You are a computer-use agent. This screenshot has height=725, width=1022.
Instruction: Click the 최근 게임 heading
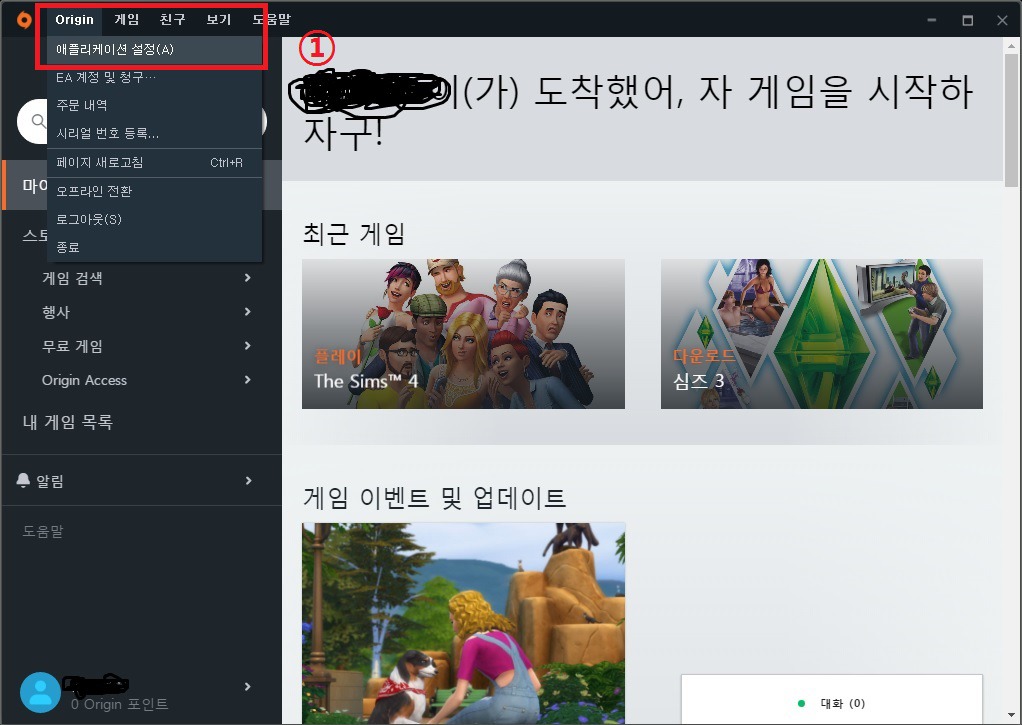coord(355,233)
